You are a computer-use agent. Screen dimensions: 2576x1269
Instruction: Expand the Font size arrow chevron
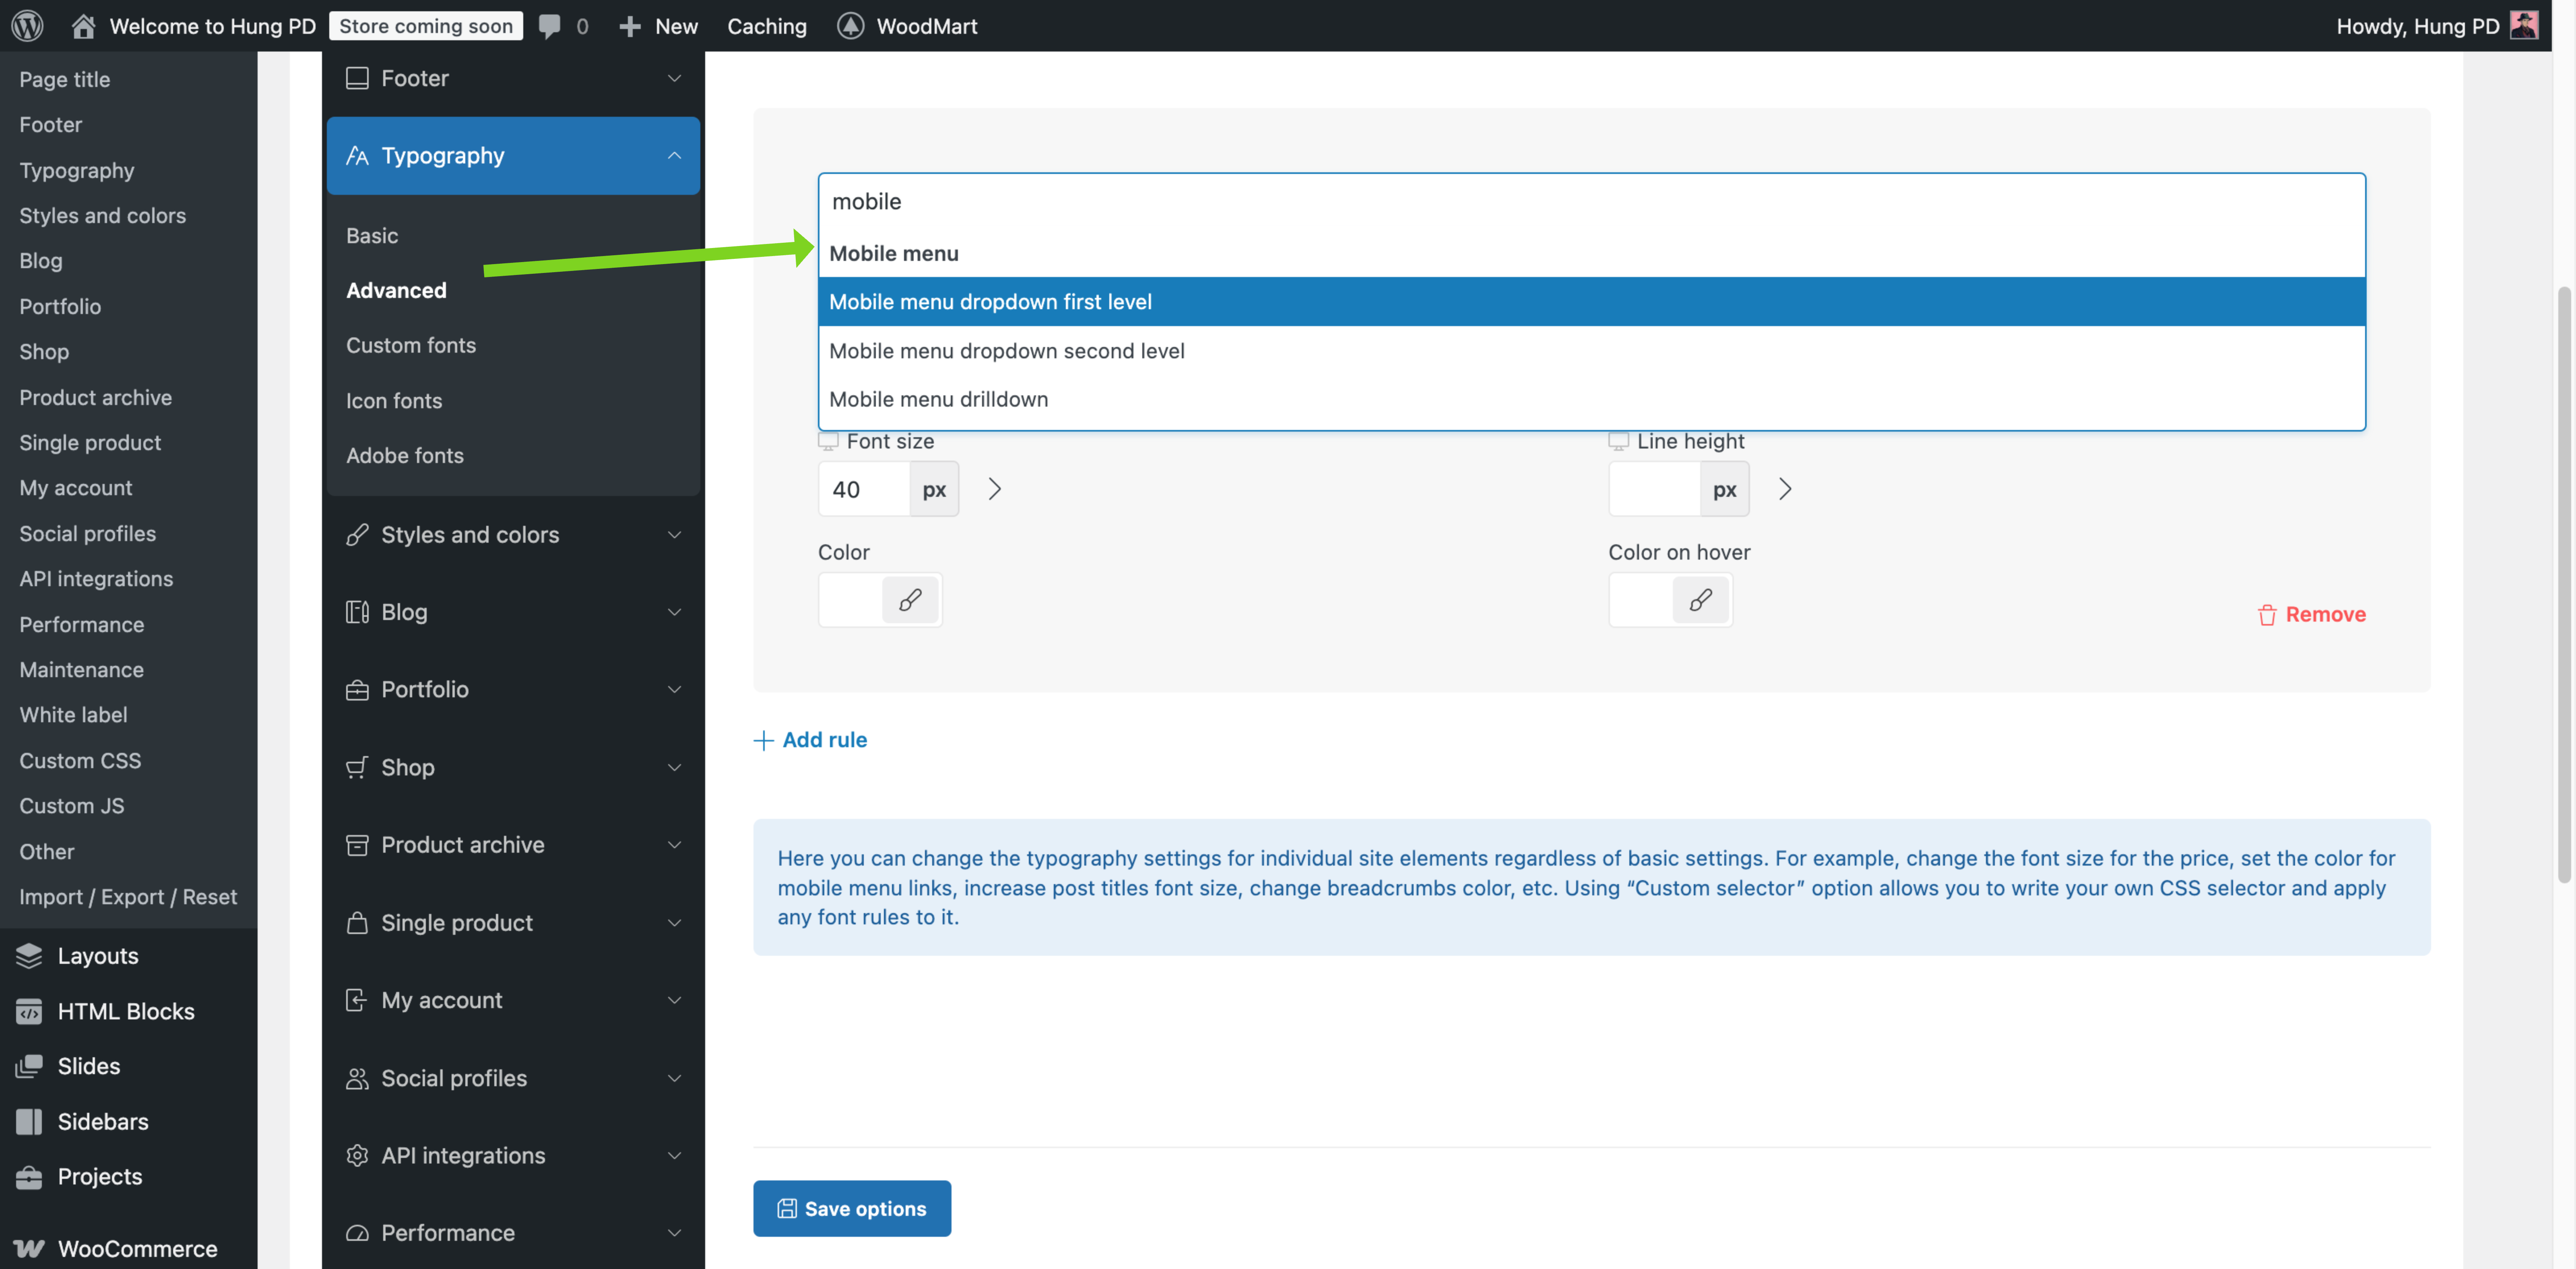[994, 489]
